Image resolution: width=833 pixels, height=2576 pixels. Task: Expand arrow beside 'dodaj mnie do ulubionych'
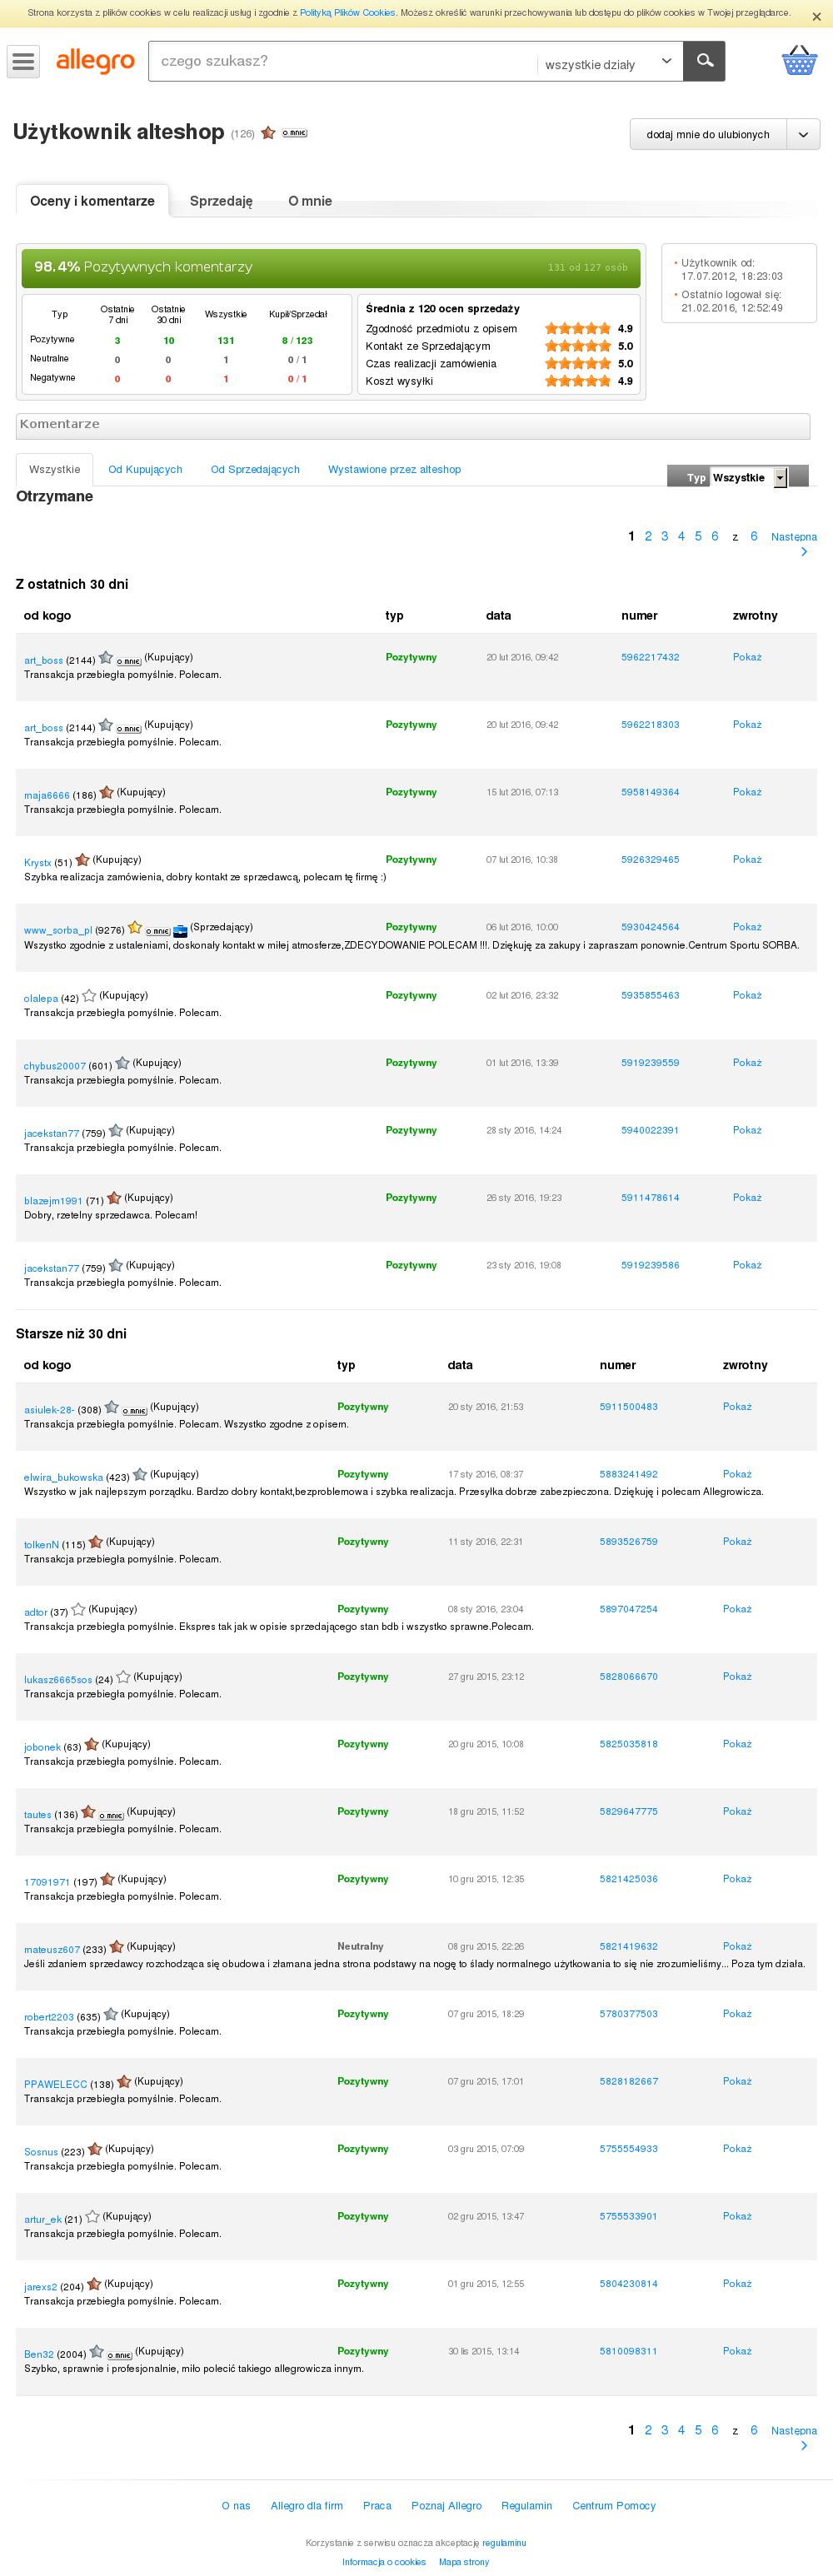pos(803,134)
